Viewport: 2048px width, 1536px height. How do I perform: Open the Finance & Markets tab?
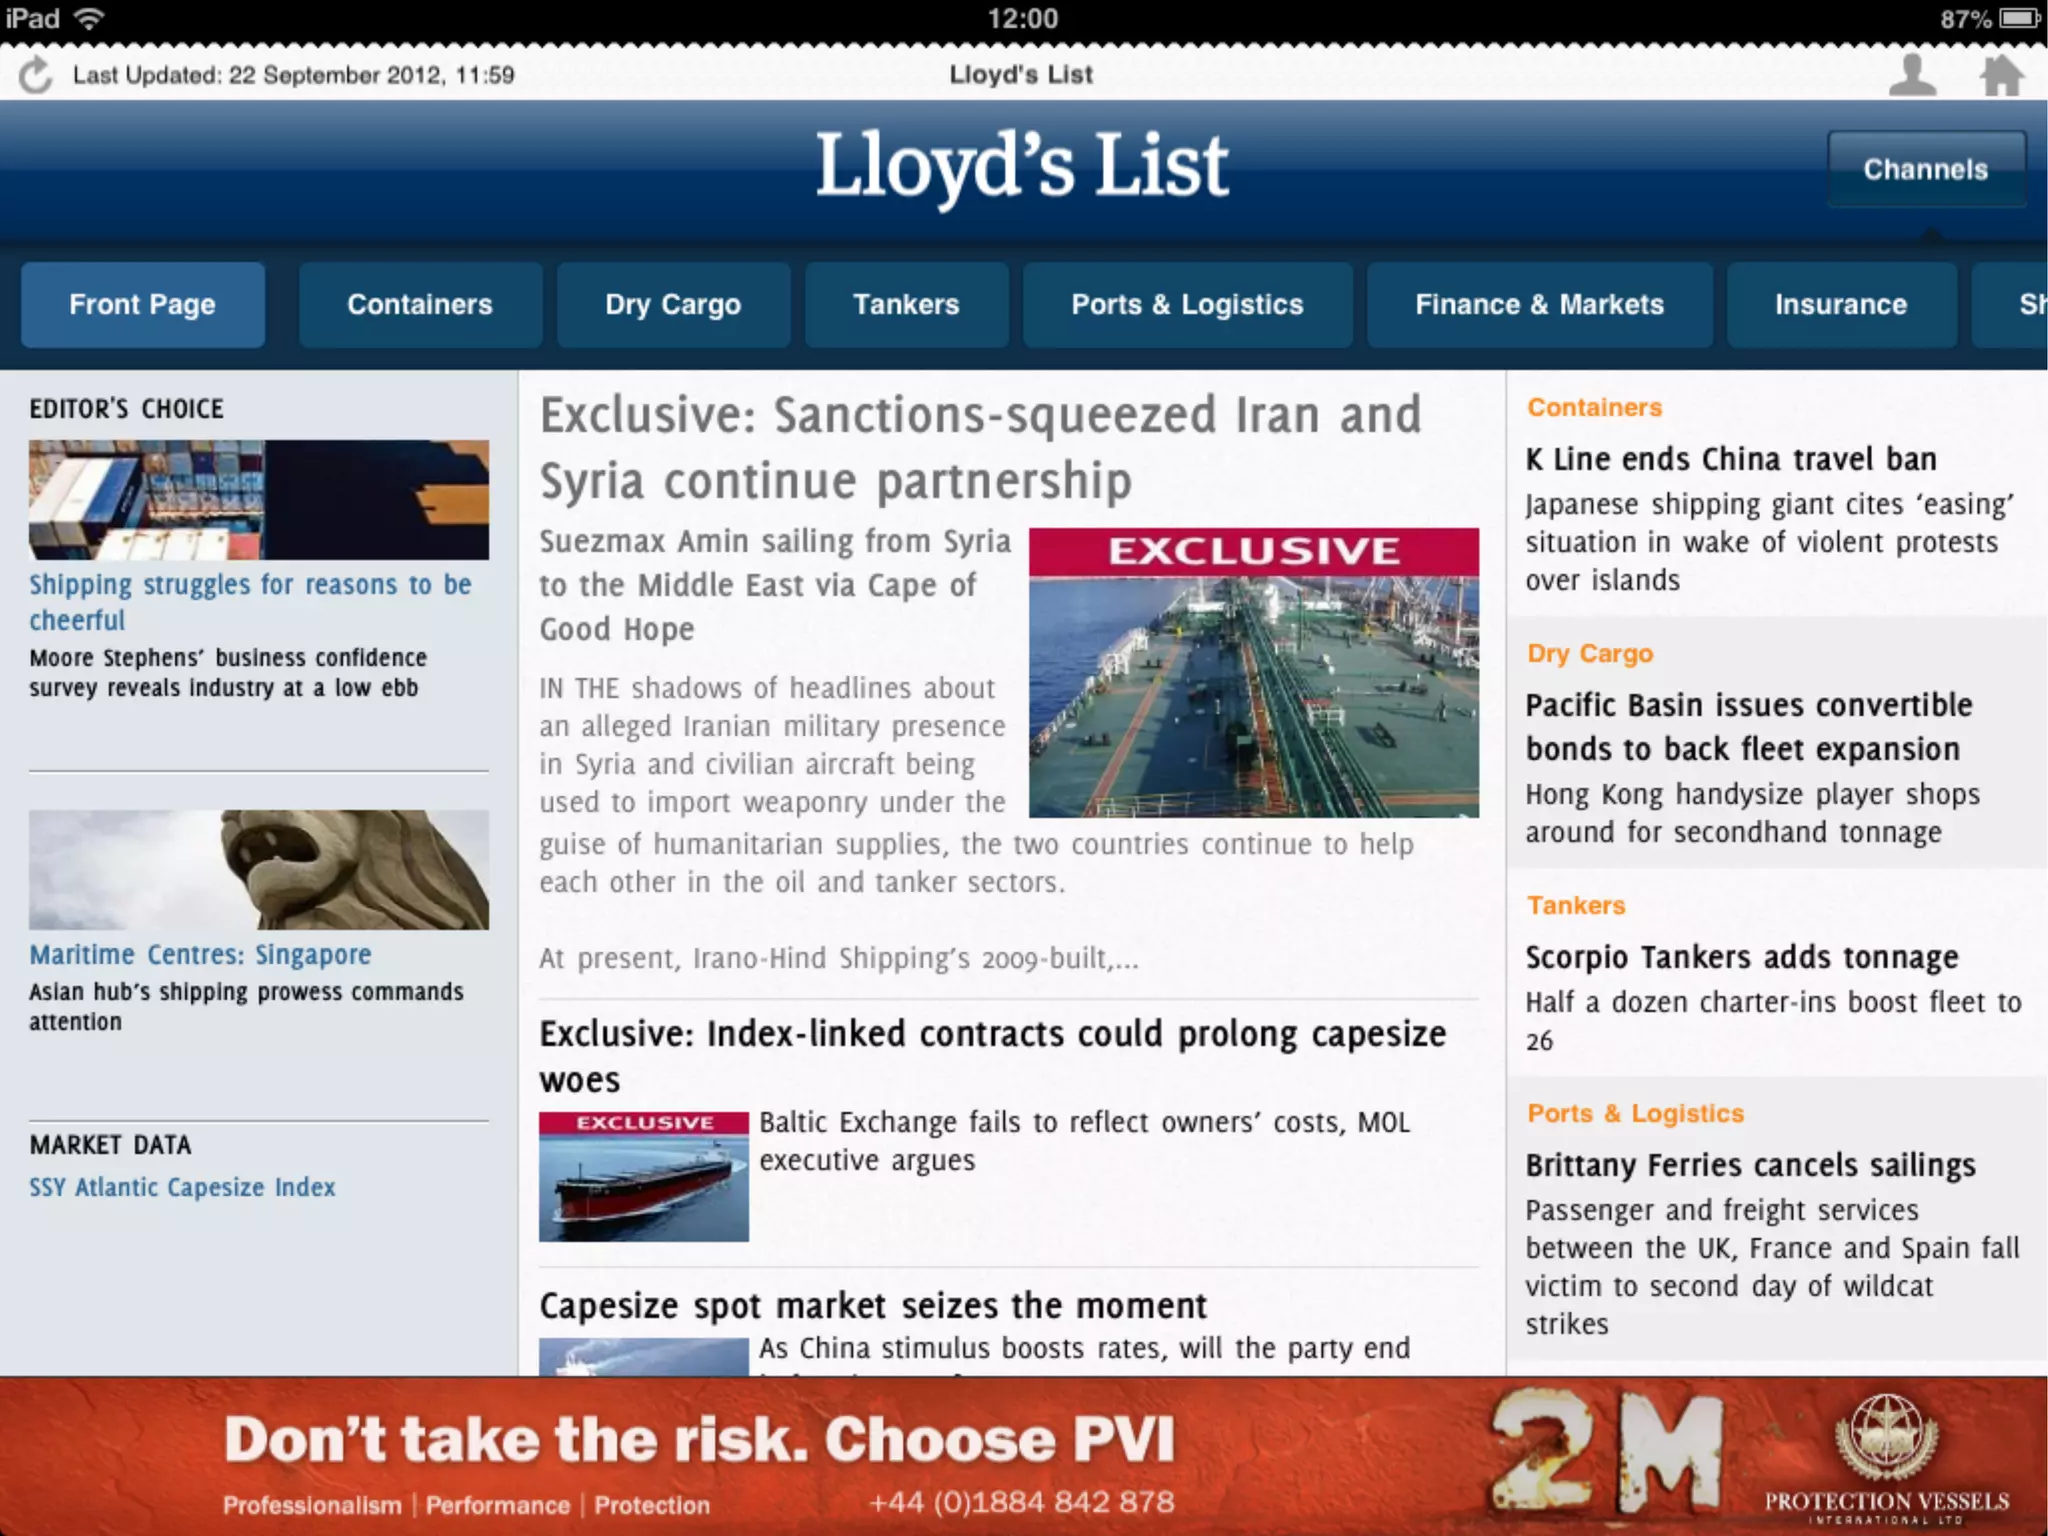1538,304
